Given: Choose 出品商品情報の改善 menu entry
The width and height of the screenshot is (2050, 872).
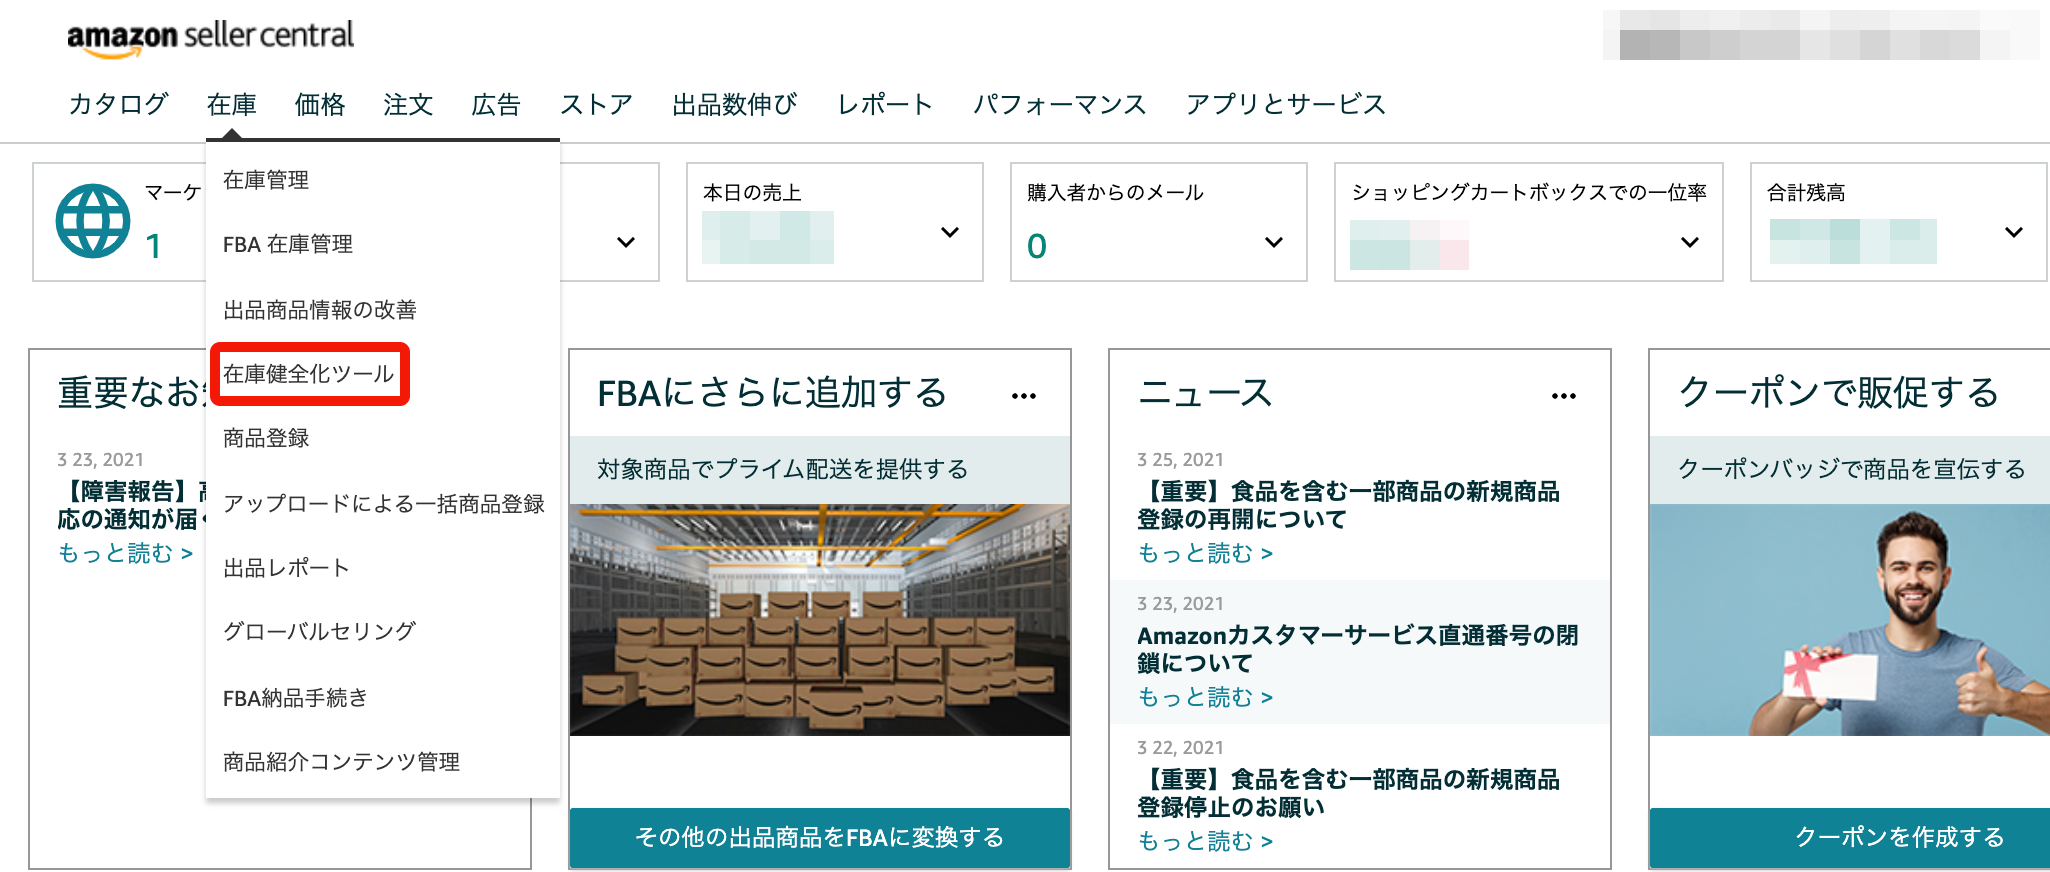Looking at the screenshot, I should tap(320, 310).
